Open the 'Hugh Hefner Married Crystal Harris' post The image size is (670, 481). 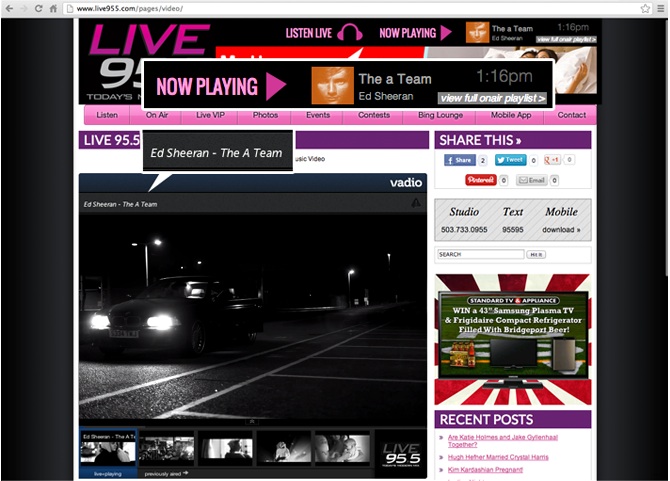pyautogui.click(x=498, y=457)
